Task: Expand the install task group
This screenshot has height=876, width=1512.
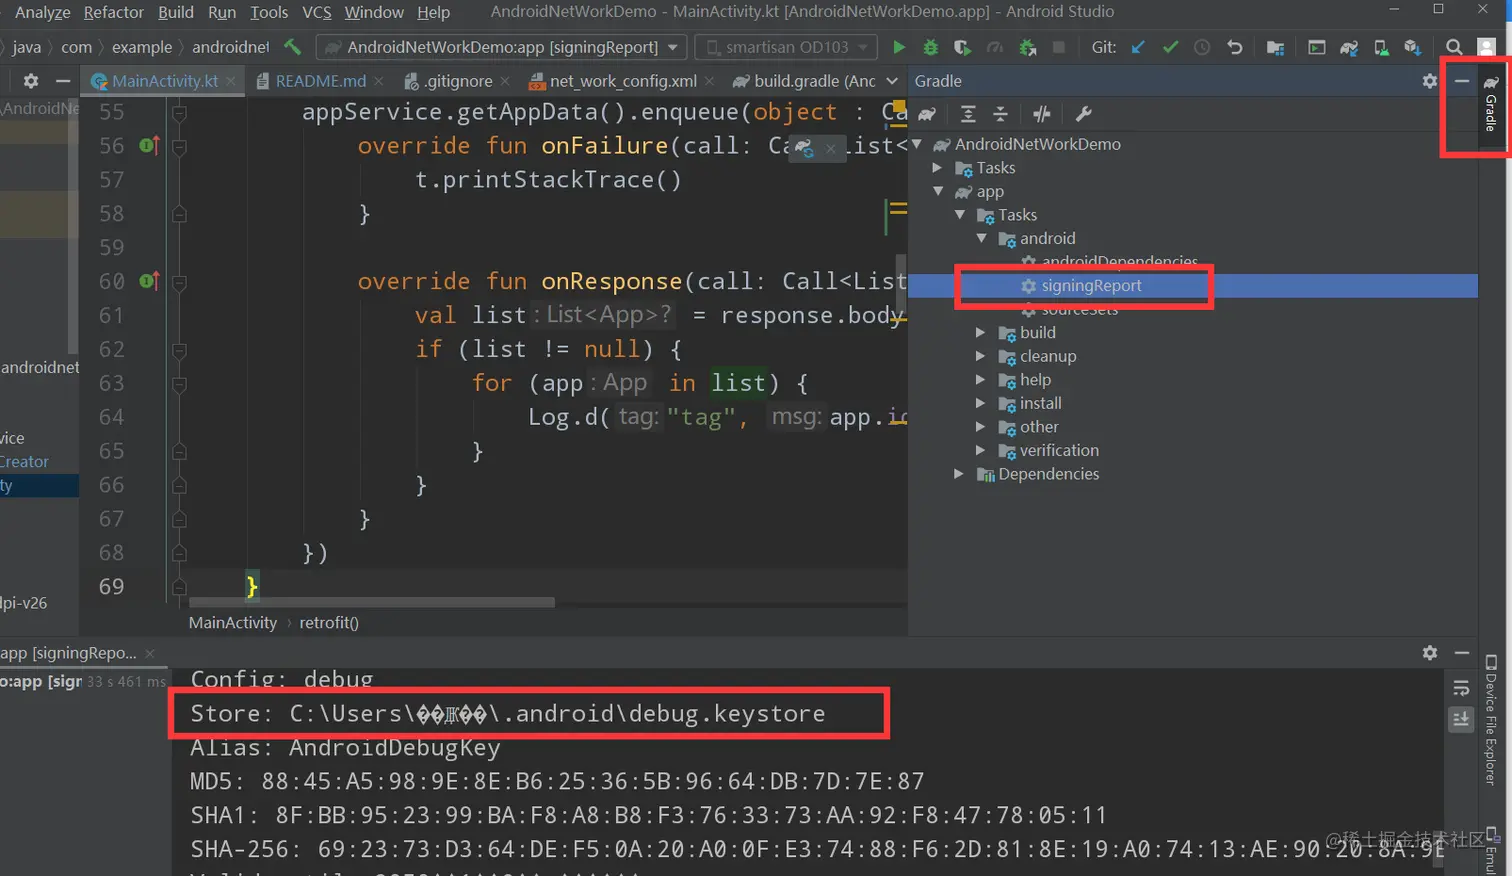Action: [x=980, y=403]
